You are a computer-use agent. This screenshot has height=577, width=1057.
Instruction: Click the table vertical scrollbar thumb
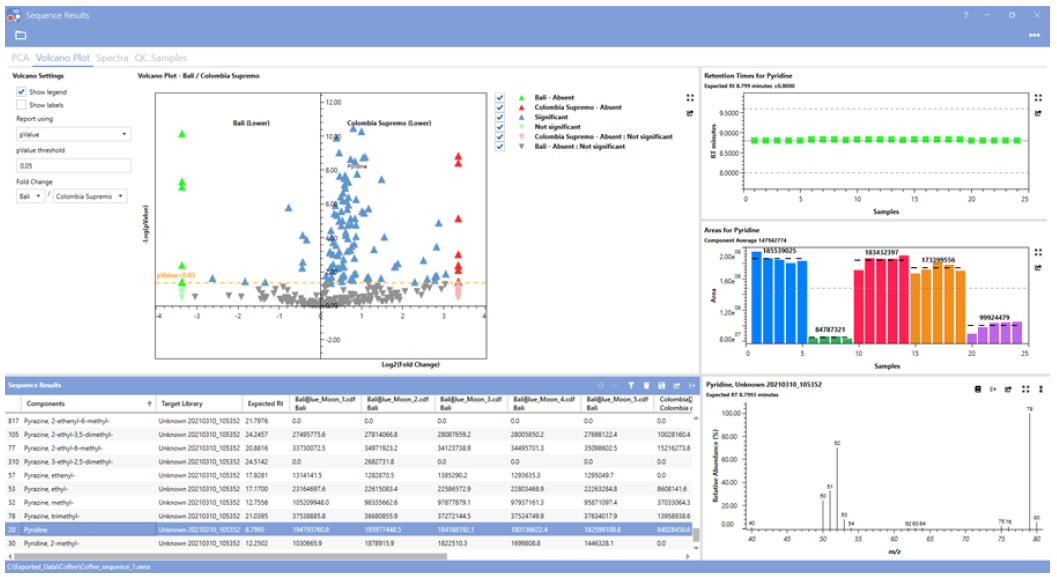(696, 535)
